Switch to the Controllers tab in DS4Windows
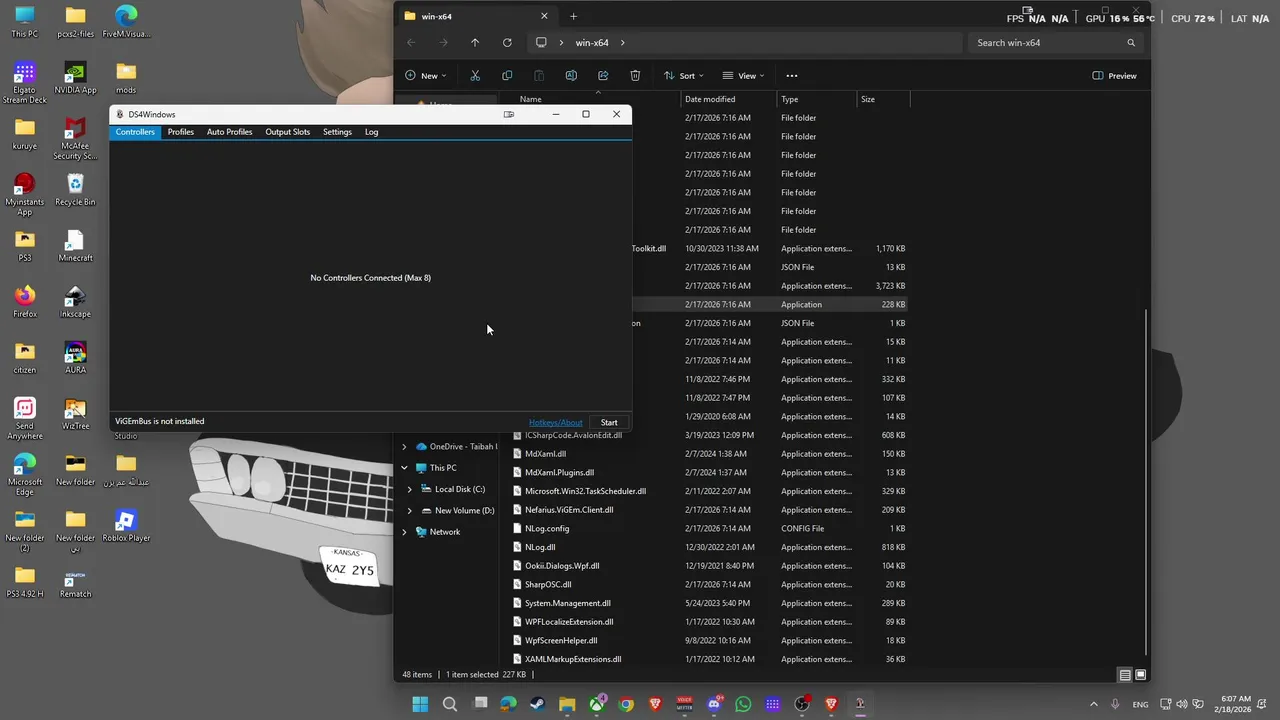 [x=135, y=132]
